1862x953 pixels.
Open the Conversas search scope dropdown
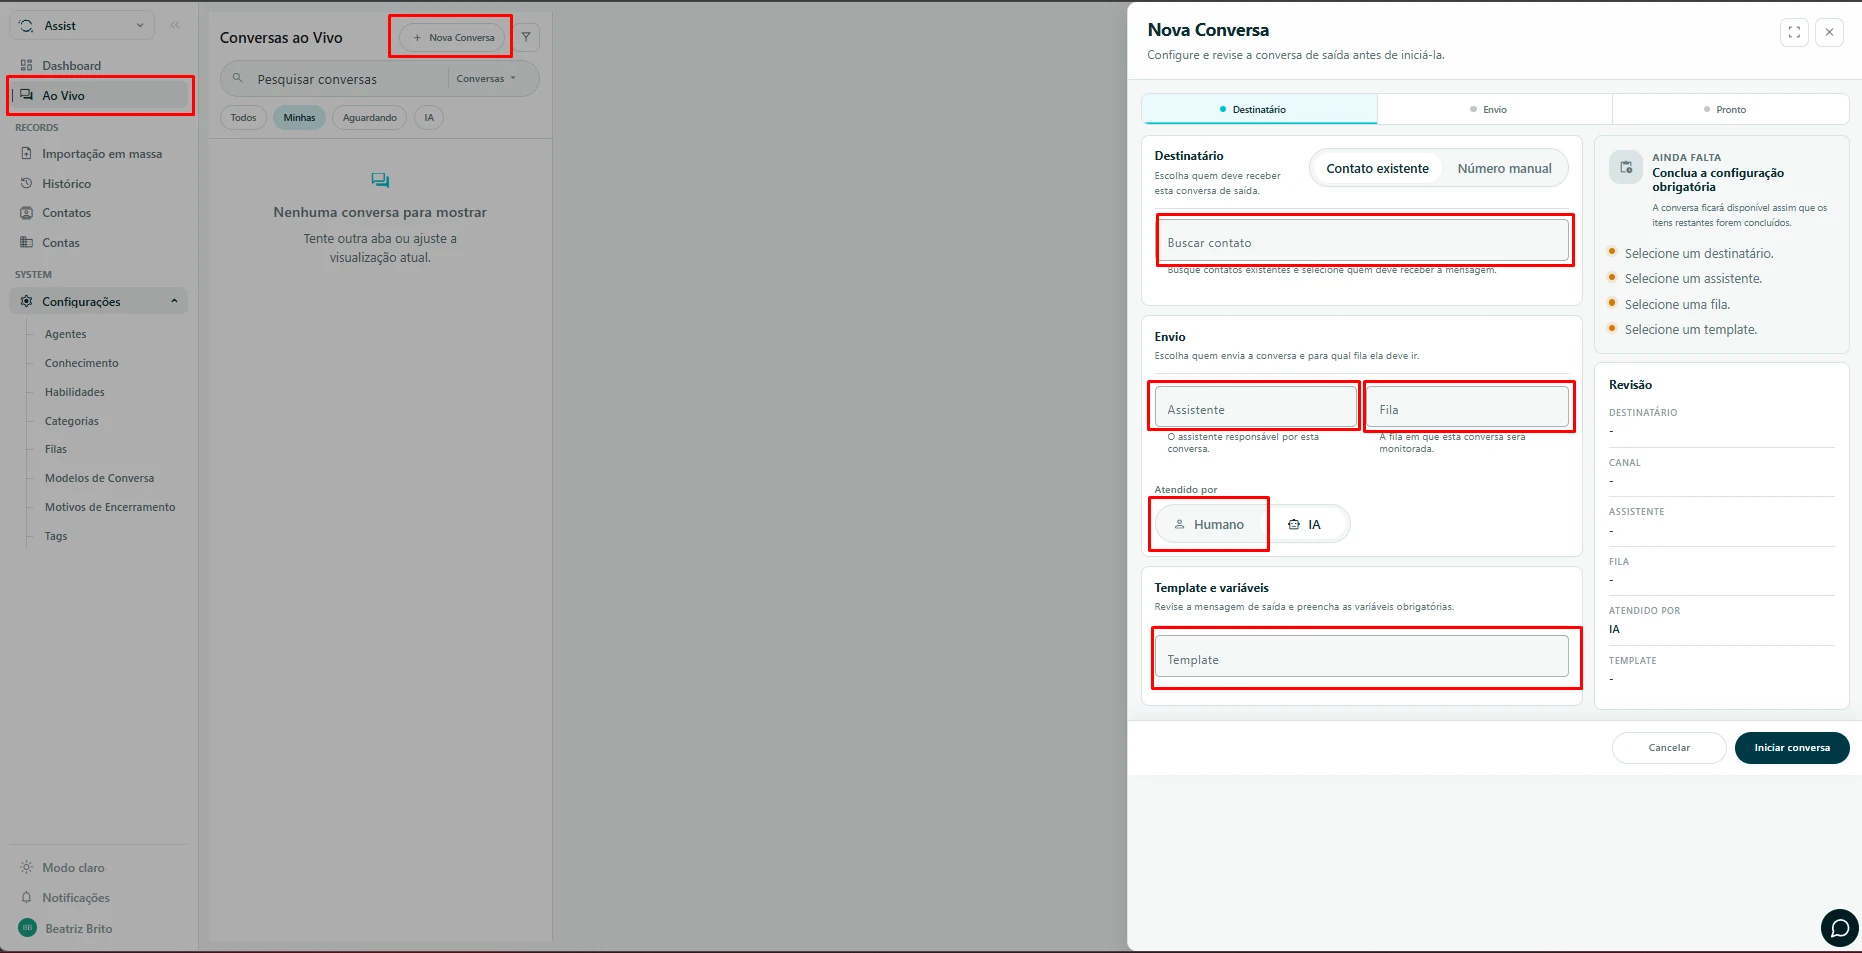(487, 79)
